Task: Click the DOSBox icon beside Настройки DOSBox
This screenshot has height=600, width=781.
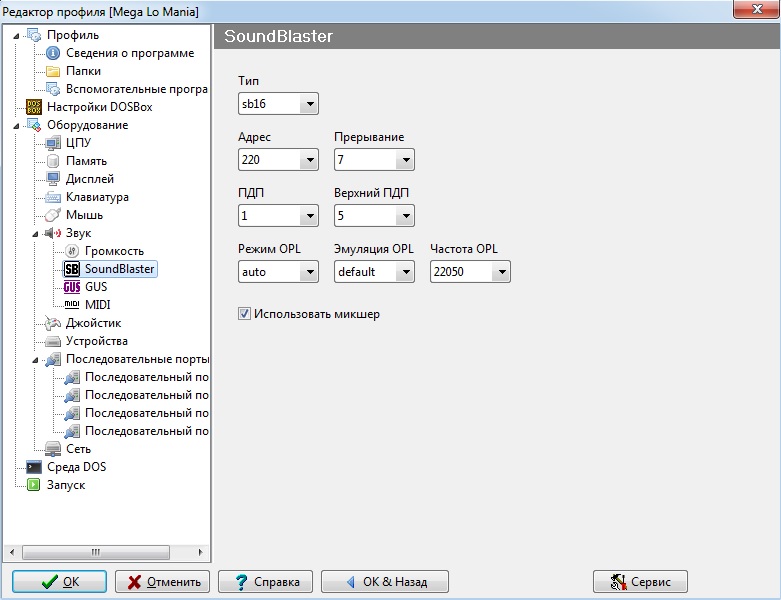Action: (x=34, y=107)
